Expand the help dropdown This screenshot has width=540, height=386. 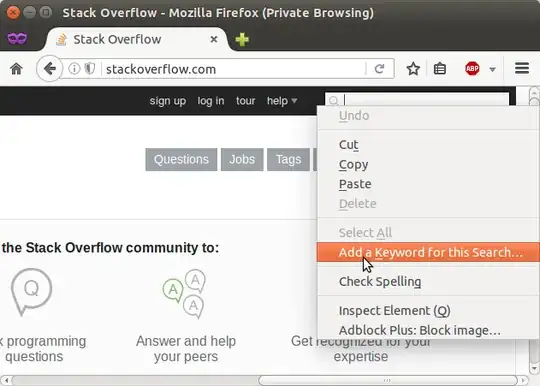282,101
